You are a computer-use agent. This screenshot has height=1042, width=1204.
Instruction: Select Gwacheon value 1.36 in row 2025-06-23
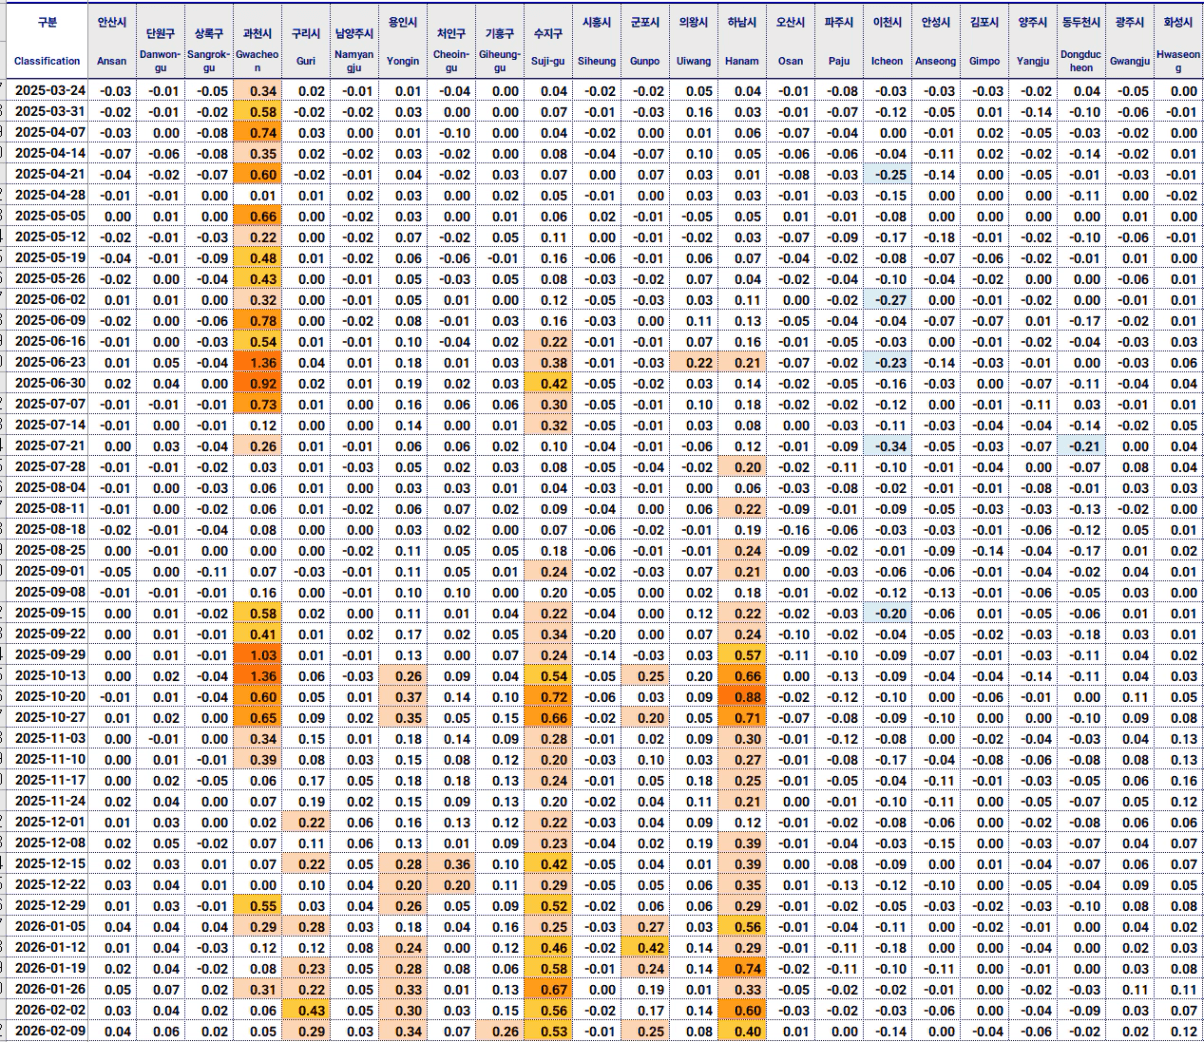(x=258, y=363)
